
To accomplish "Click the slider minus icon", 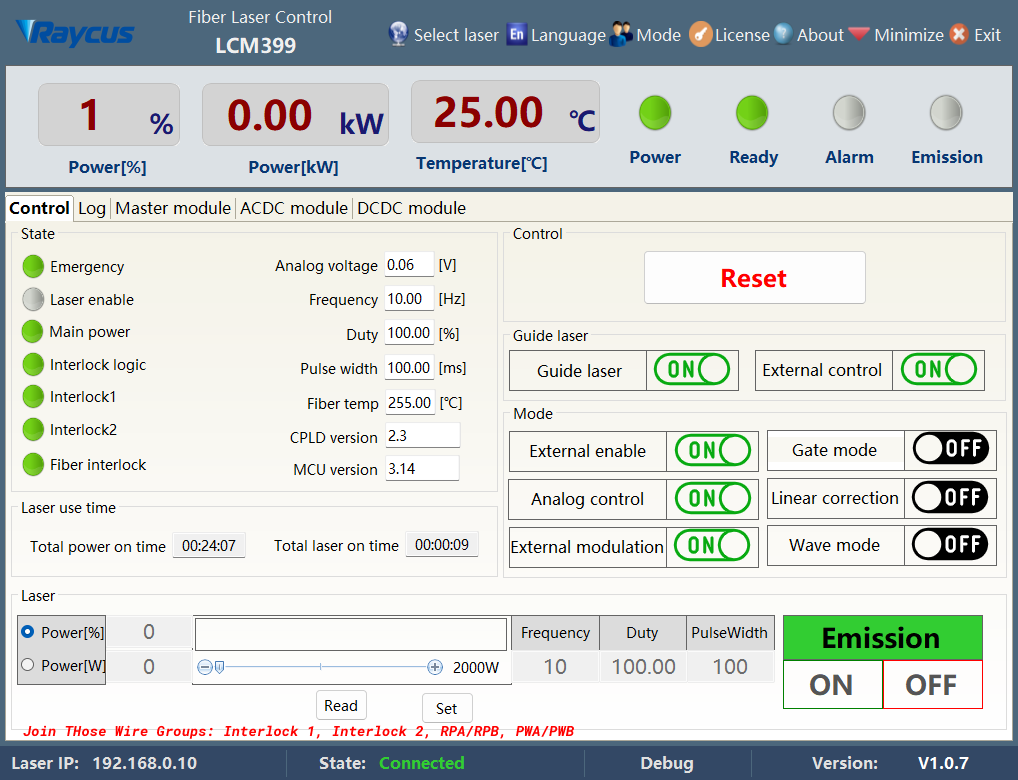I will [x=204, y=667].
